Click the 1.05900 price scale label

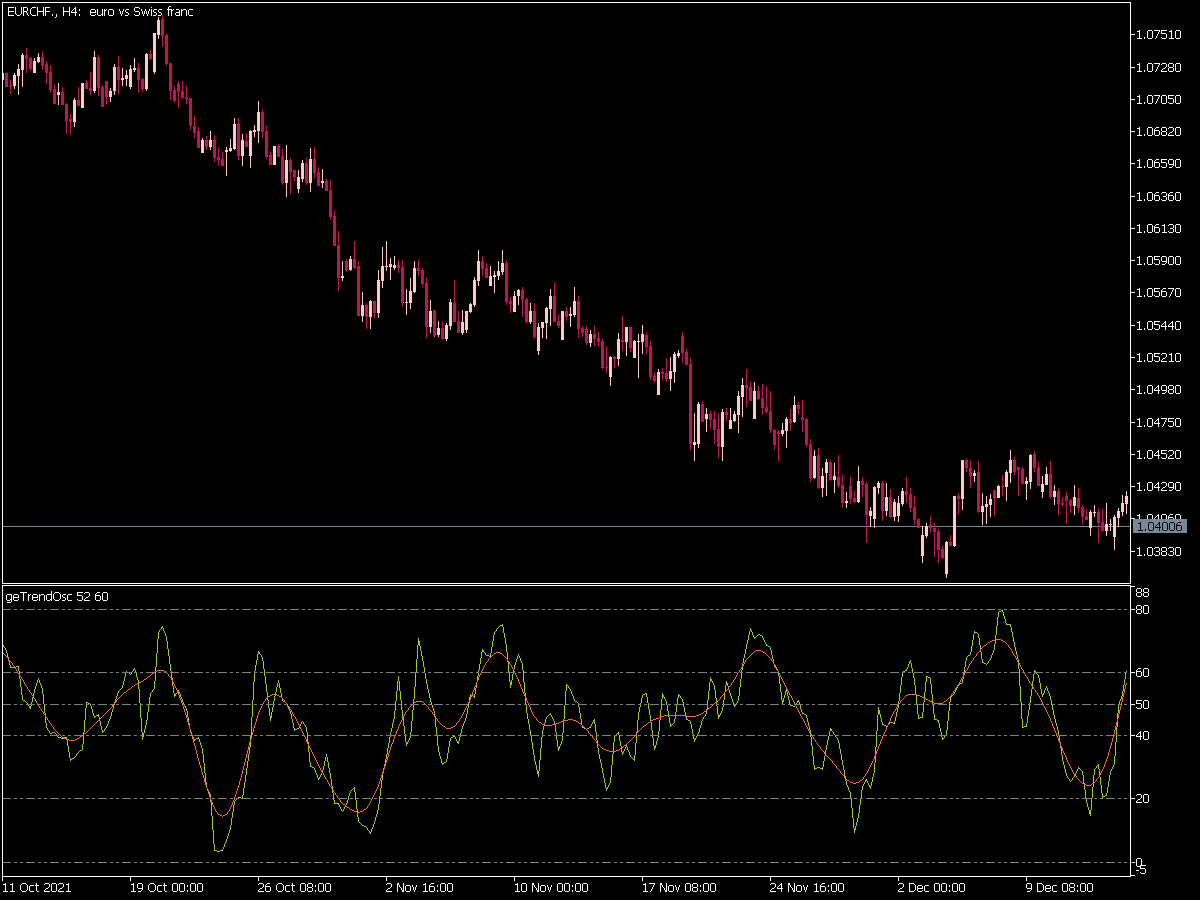point(1159,261)
